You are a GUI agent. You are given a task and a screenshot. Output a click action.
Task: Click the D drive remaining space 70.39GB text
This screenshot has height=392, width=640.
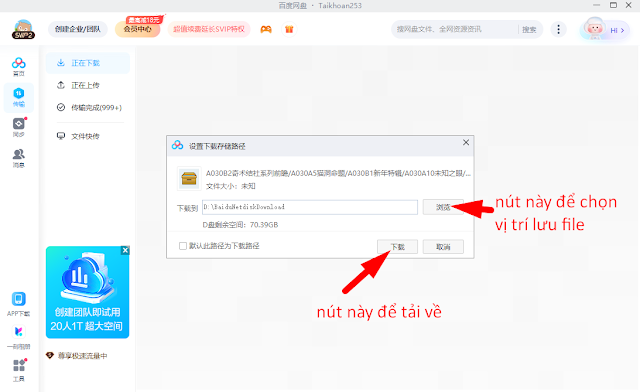[240, 225]
